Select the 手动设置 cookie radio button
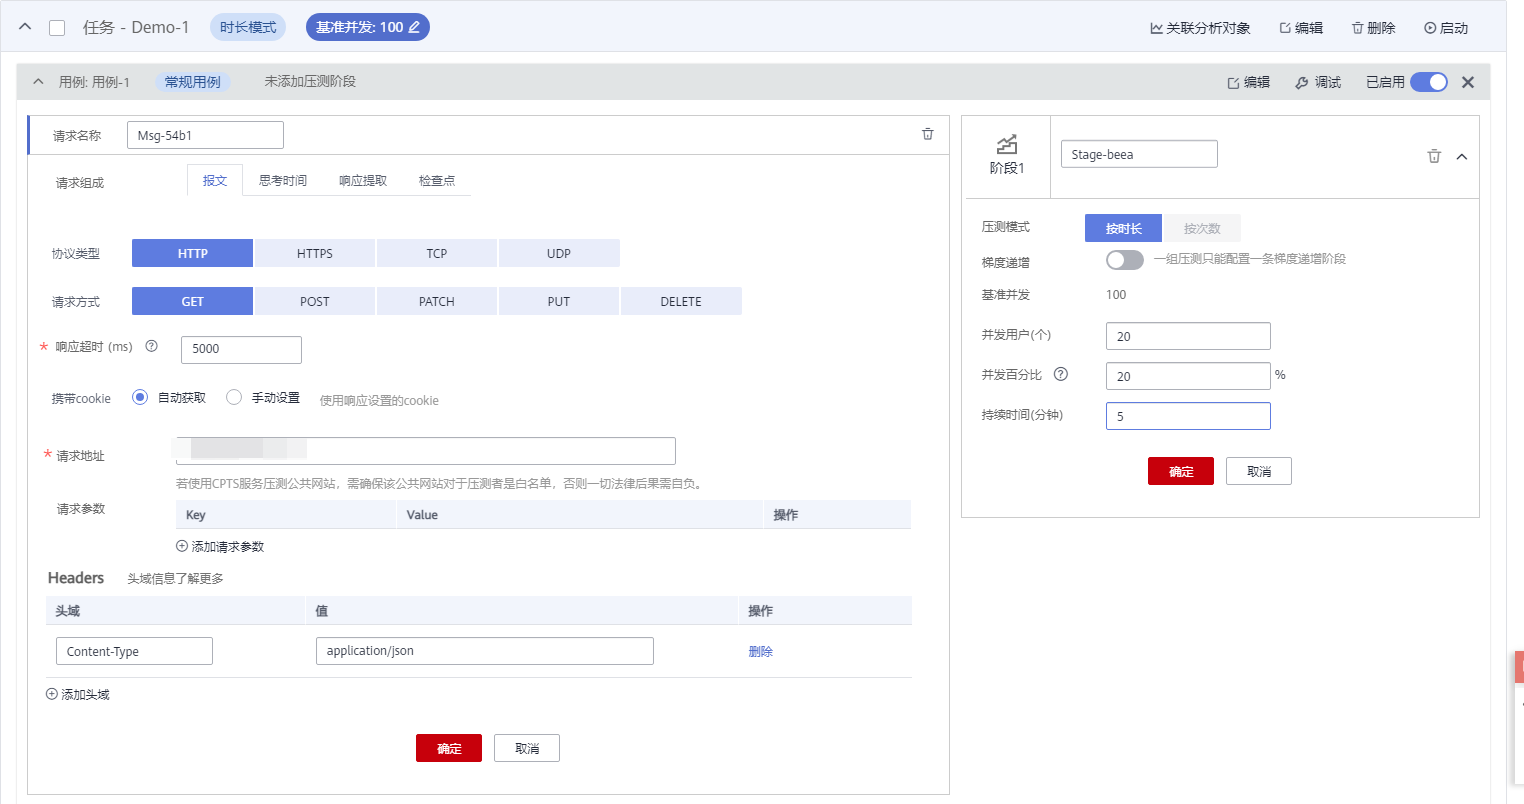 (x=234, y=397)
